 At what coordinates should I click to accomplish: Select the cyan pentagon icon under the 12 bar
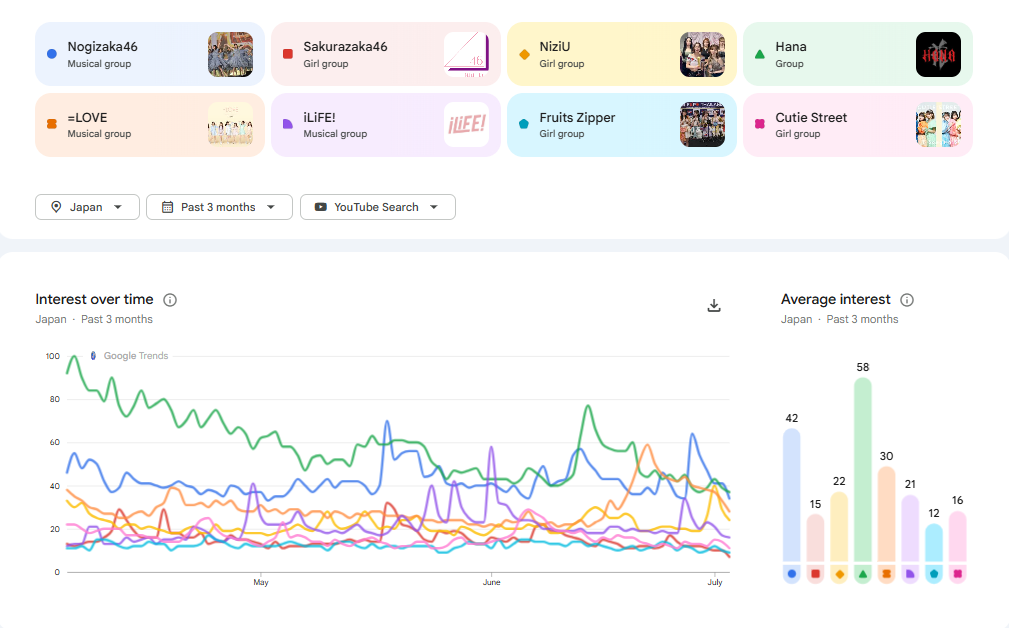[x=934, y=573]
